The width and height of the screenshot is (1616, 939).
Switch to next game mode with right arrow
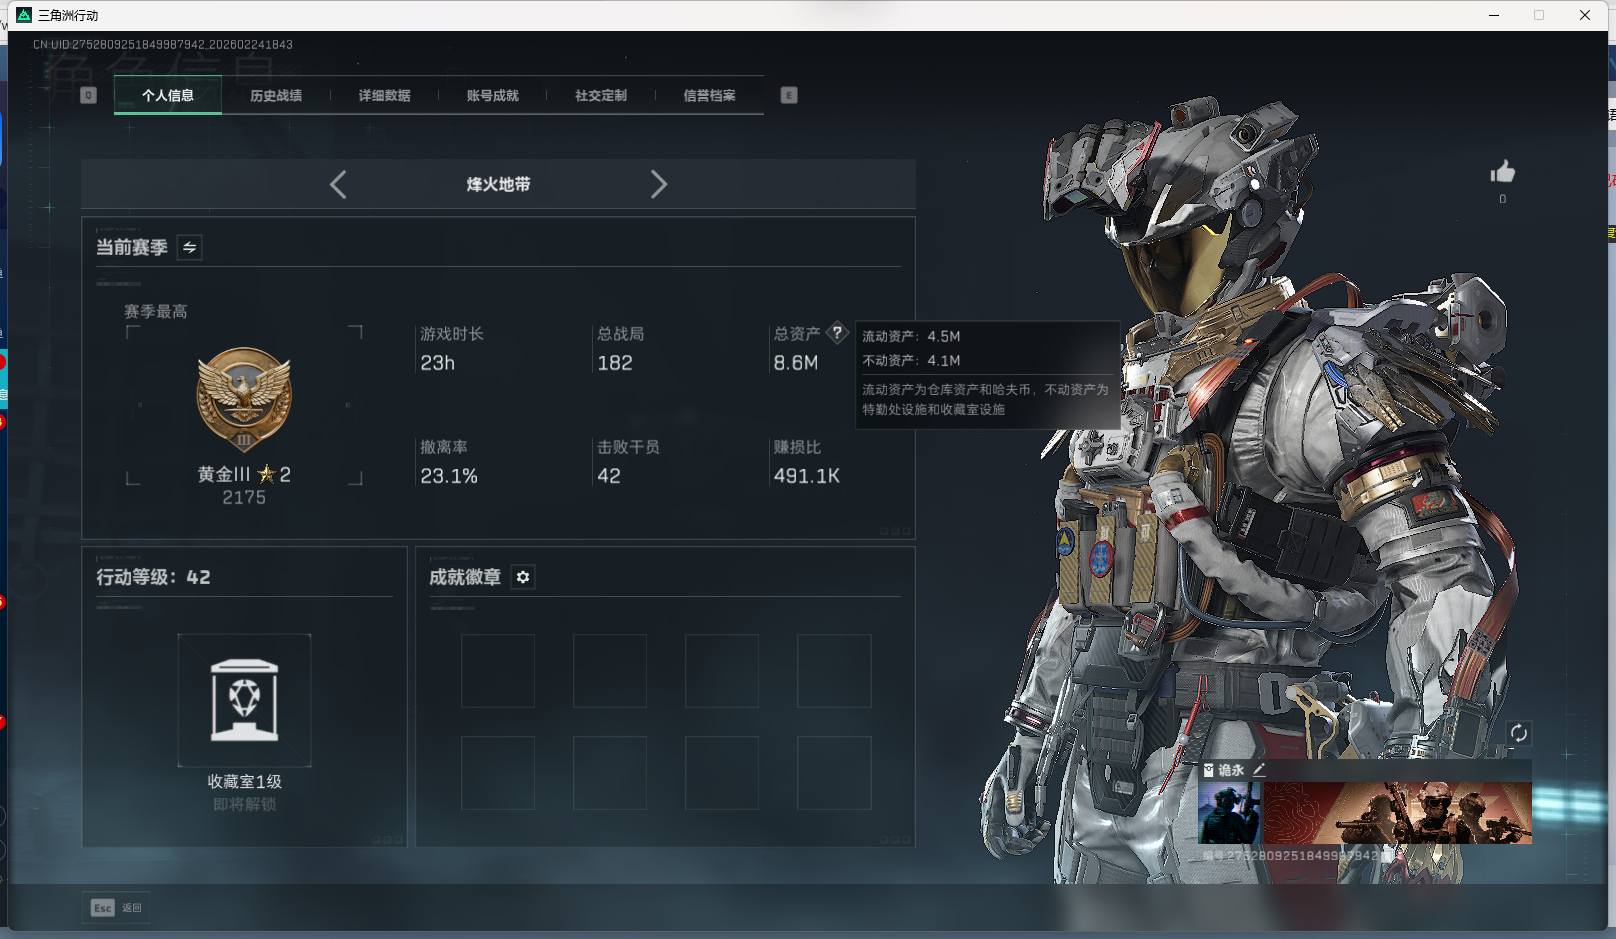point(658,184)
